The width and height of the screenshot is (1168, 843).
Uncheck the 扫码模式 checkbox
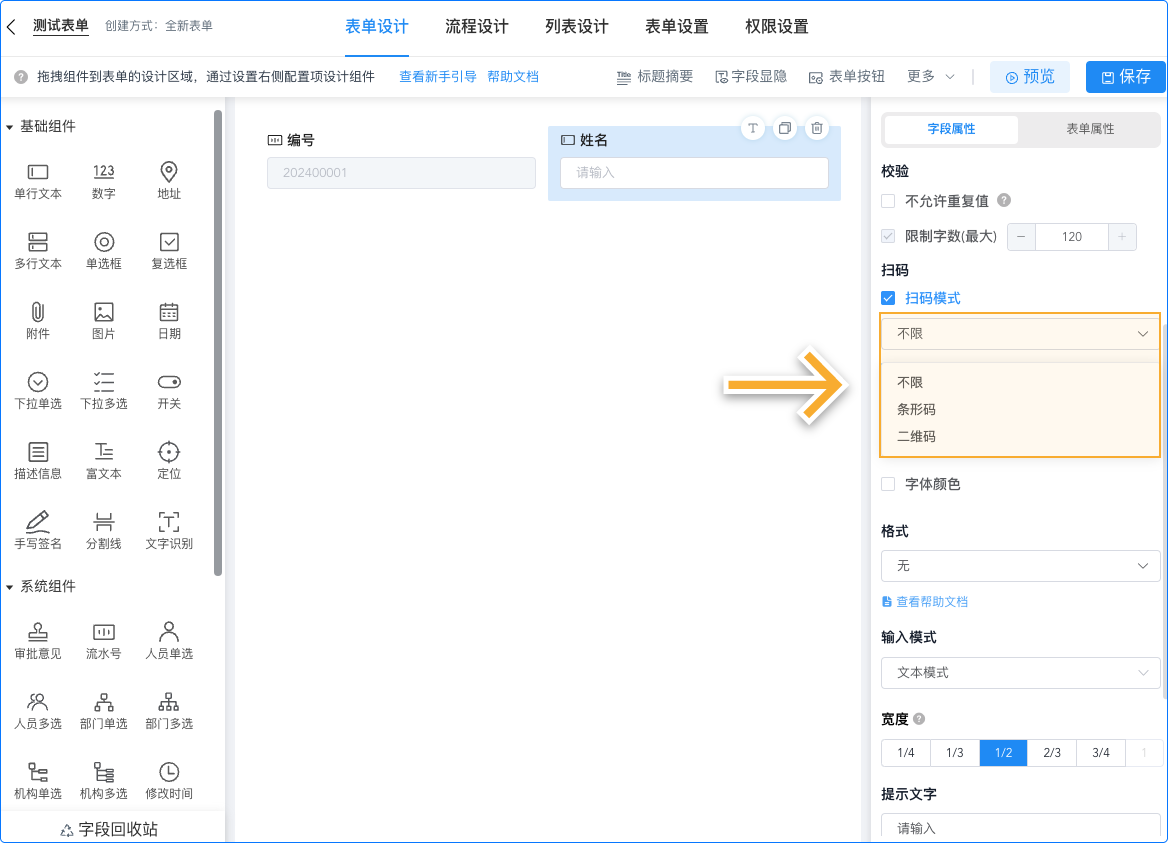tap(887, 297)
